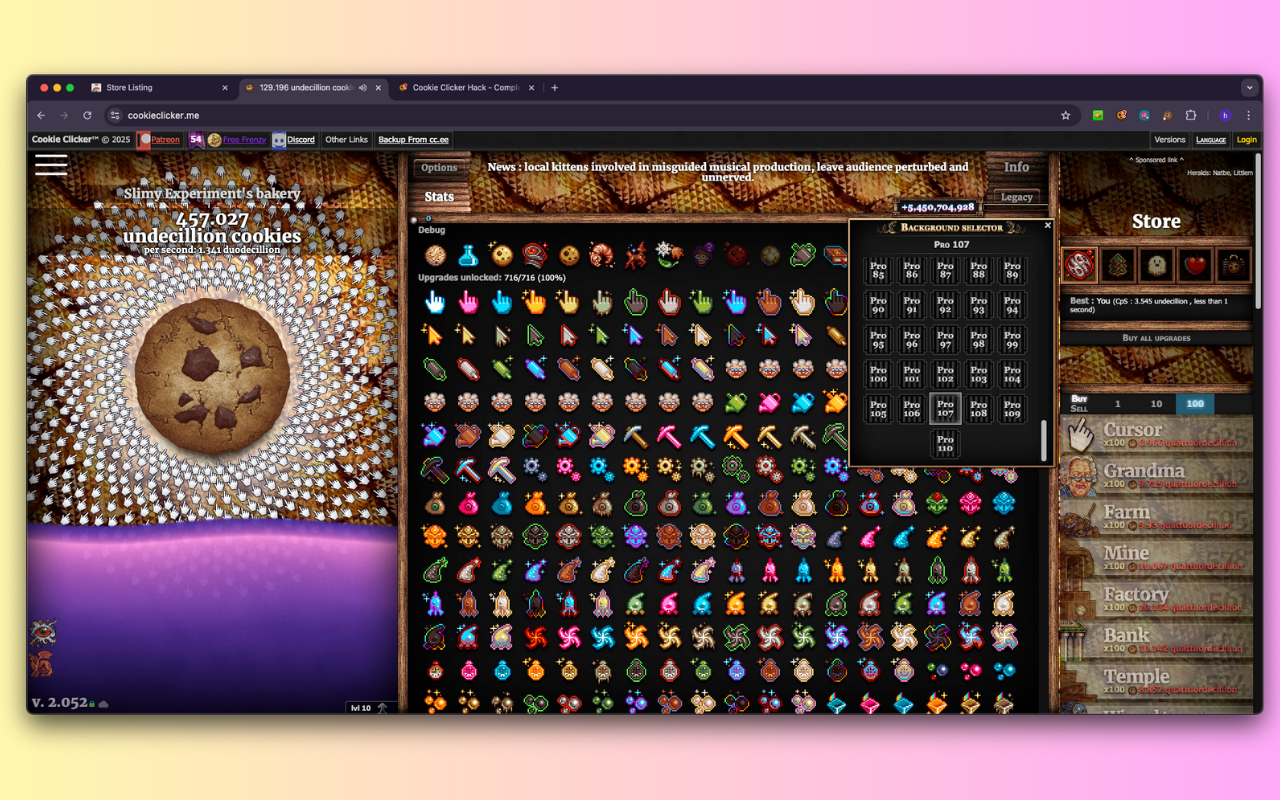Activate the Festive biscuit tree switch

coord(1118,264)
